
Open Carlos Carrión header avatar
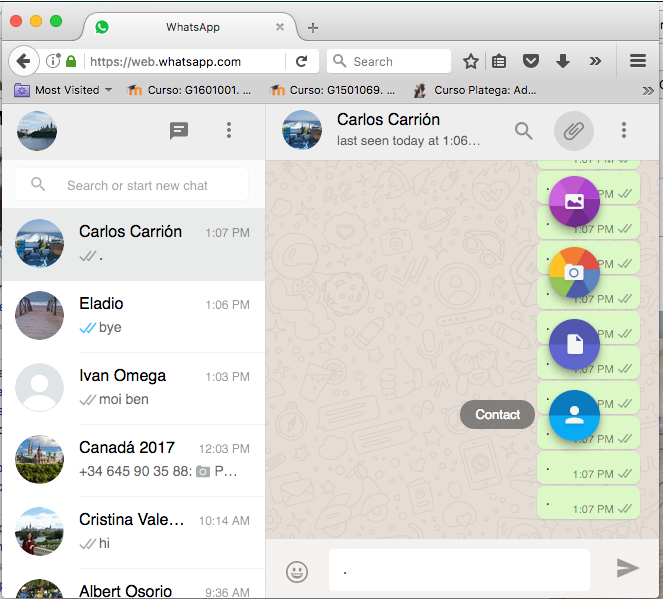pyautogui.click(x=301, y=130)
